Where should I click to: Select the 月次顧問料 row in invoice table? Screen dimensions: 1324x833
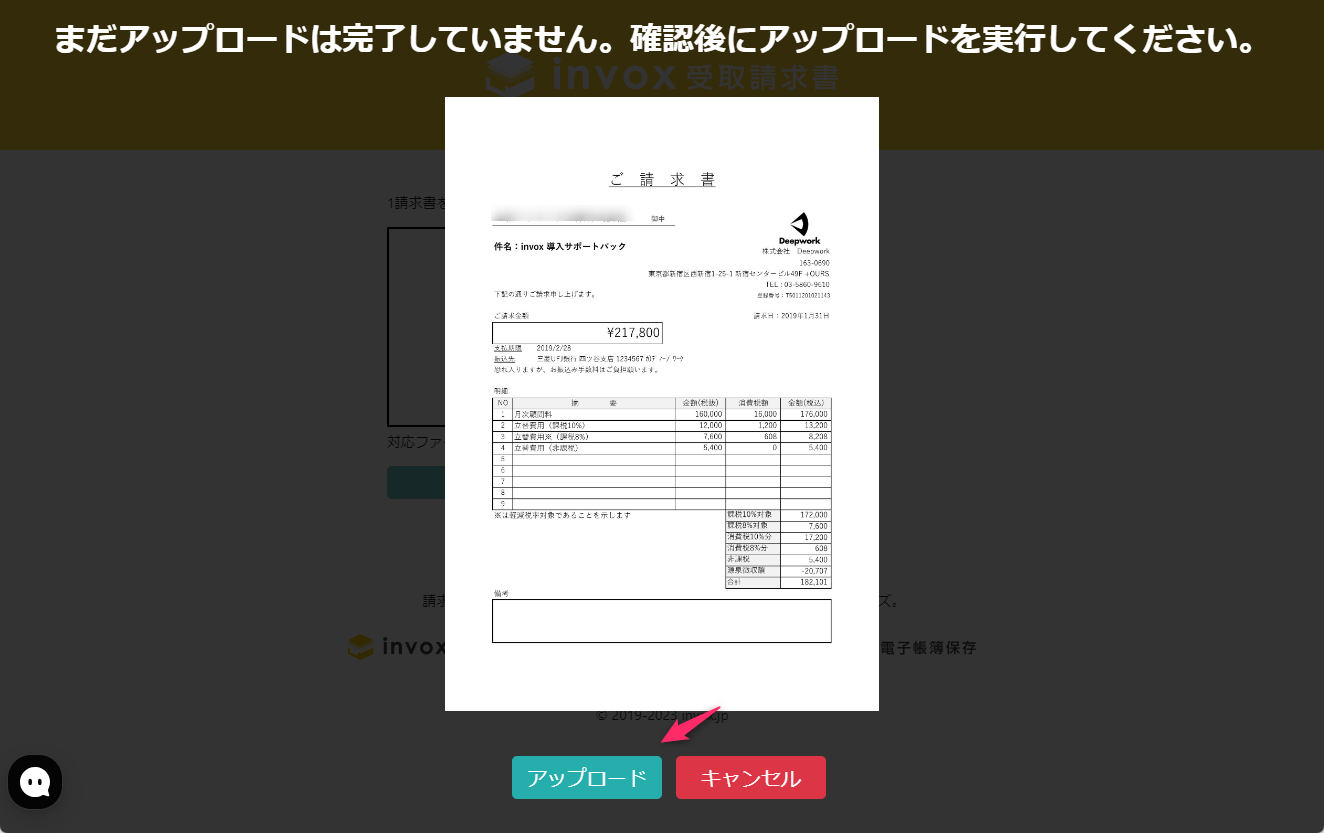592,413
